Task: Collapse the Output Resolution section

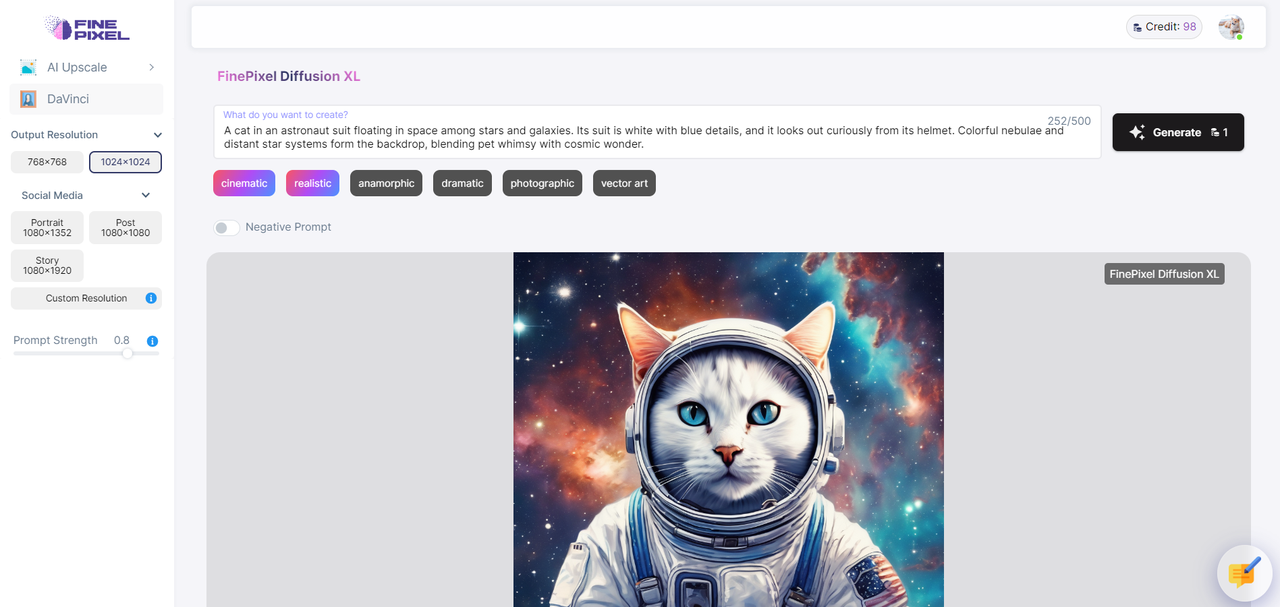Action: (157, 135)
